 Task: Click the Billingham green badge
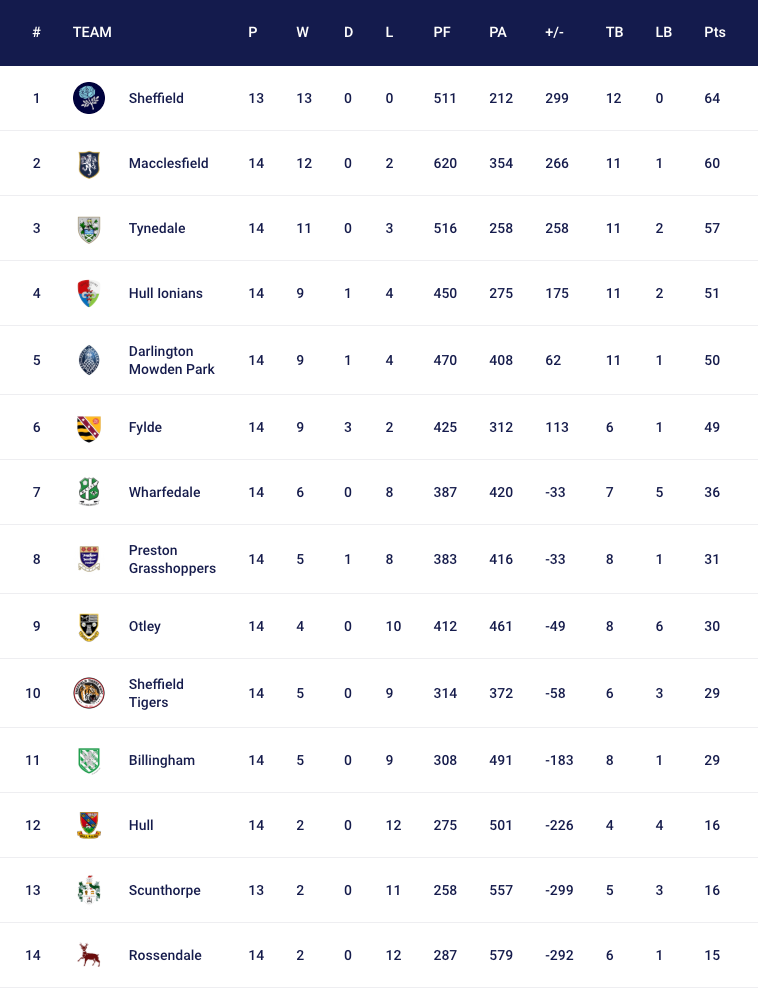[89, 760]
